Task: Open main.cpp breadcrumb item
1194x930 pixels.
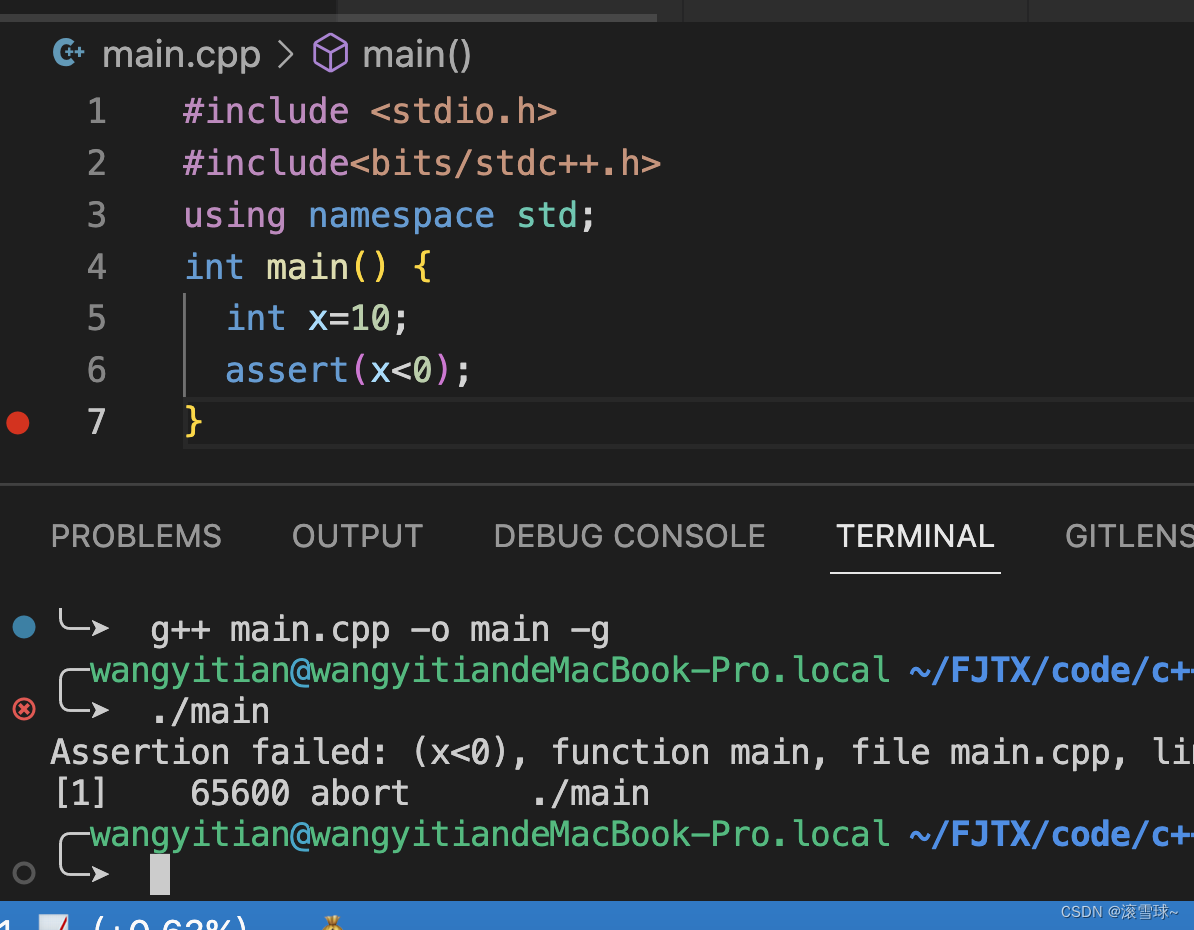Action: 181,55
